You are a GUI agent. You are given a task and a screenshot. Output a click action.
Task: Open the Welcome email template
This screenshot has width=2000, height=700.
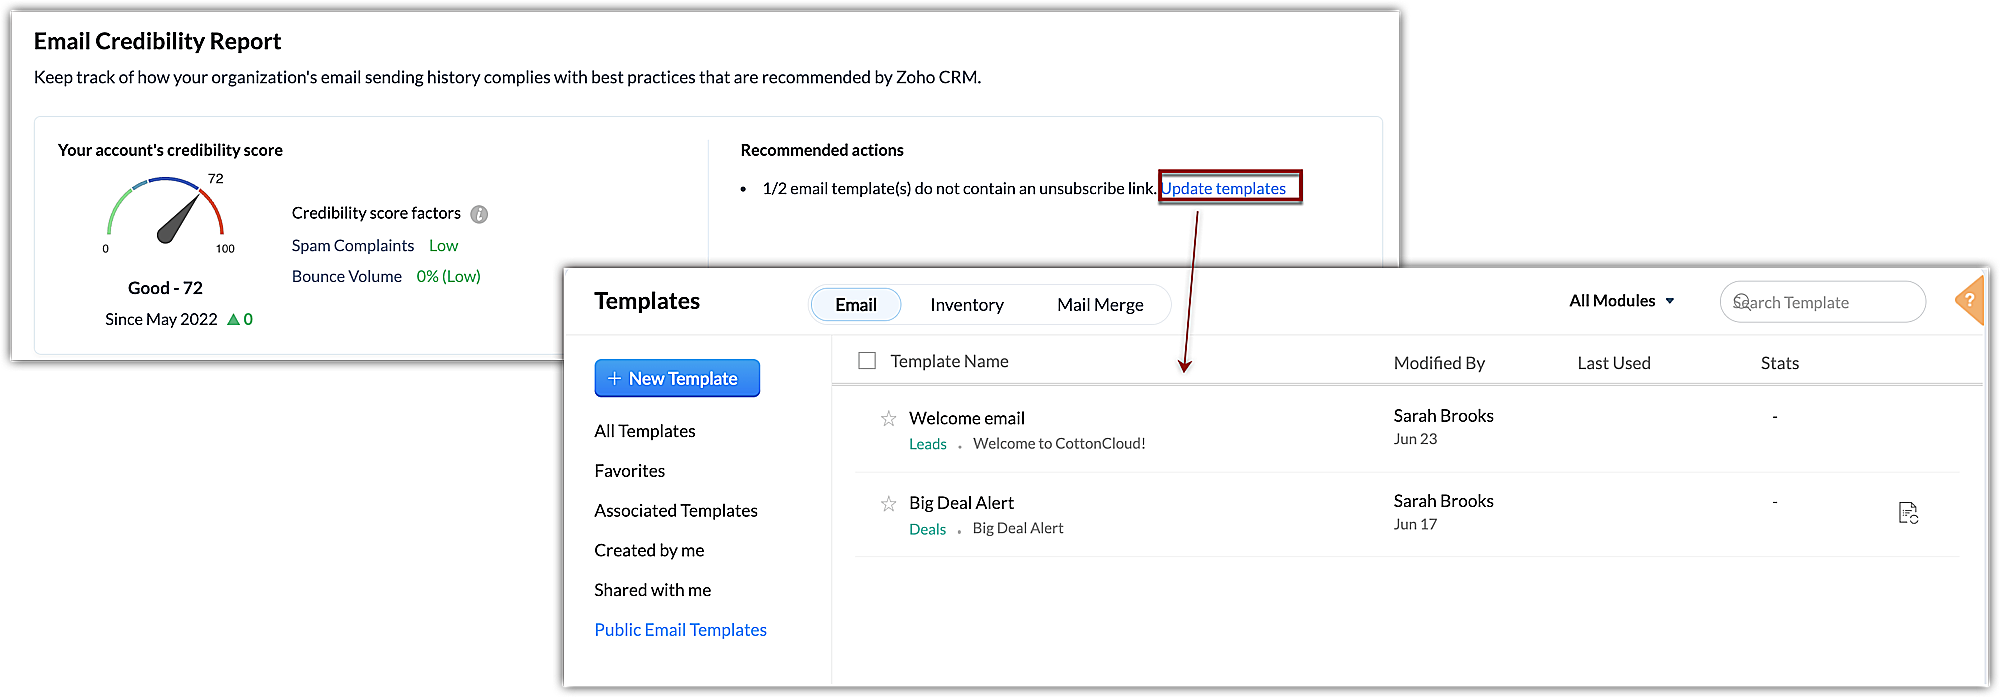pyautogui.click(x=966, y=418)
